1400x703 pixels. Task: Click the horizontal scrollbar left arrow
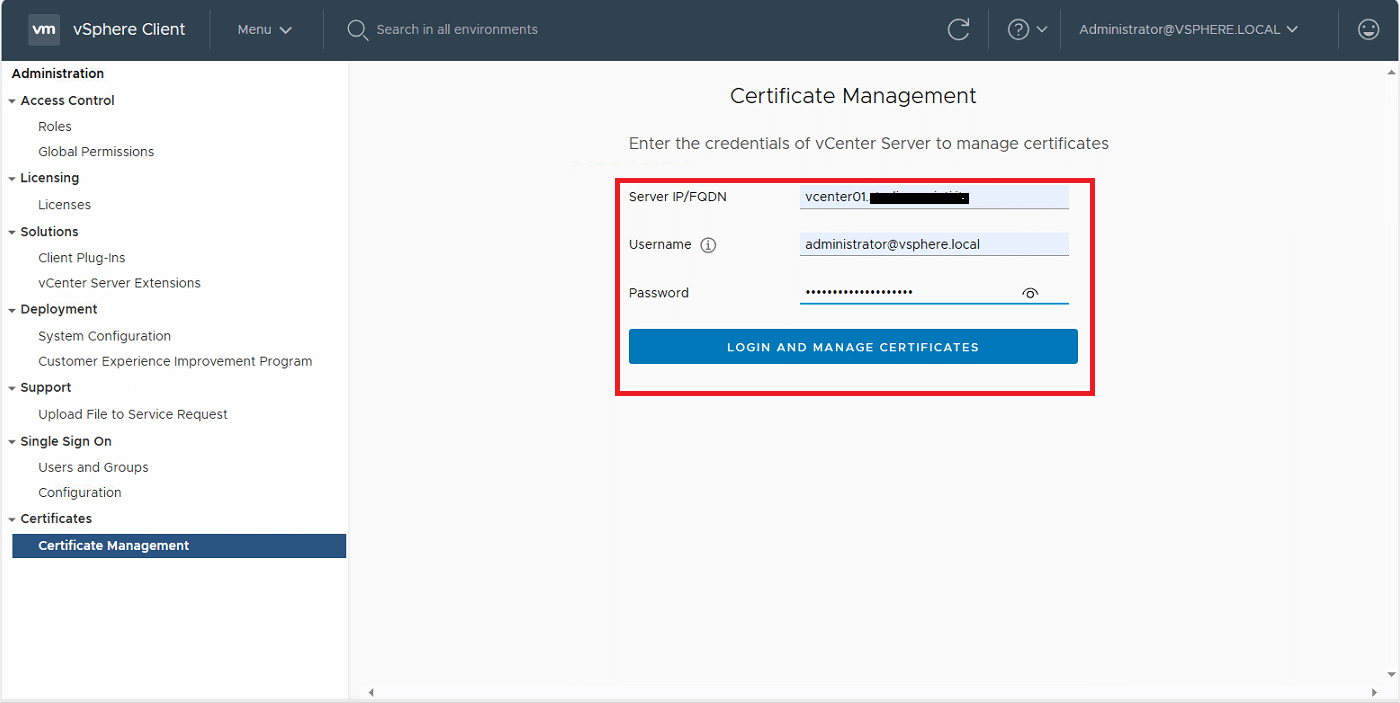pos(371,692)
